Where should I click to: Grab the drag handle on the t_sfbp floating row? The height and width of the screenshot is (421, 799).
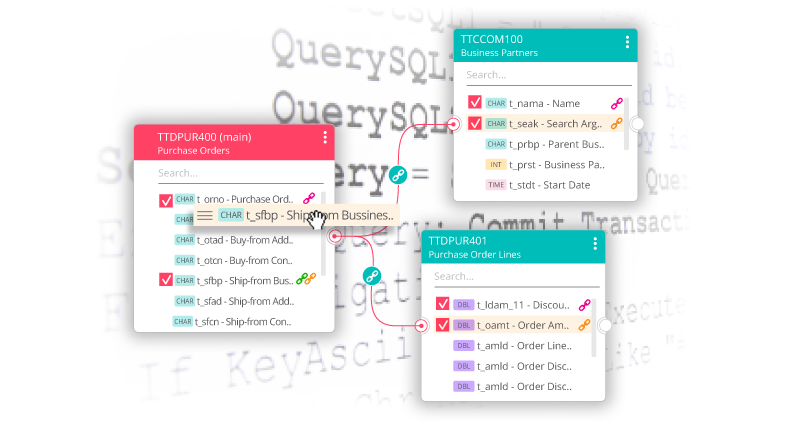[x=205, y=216]
